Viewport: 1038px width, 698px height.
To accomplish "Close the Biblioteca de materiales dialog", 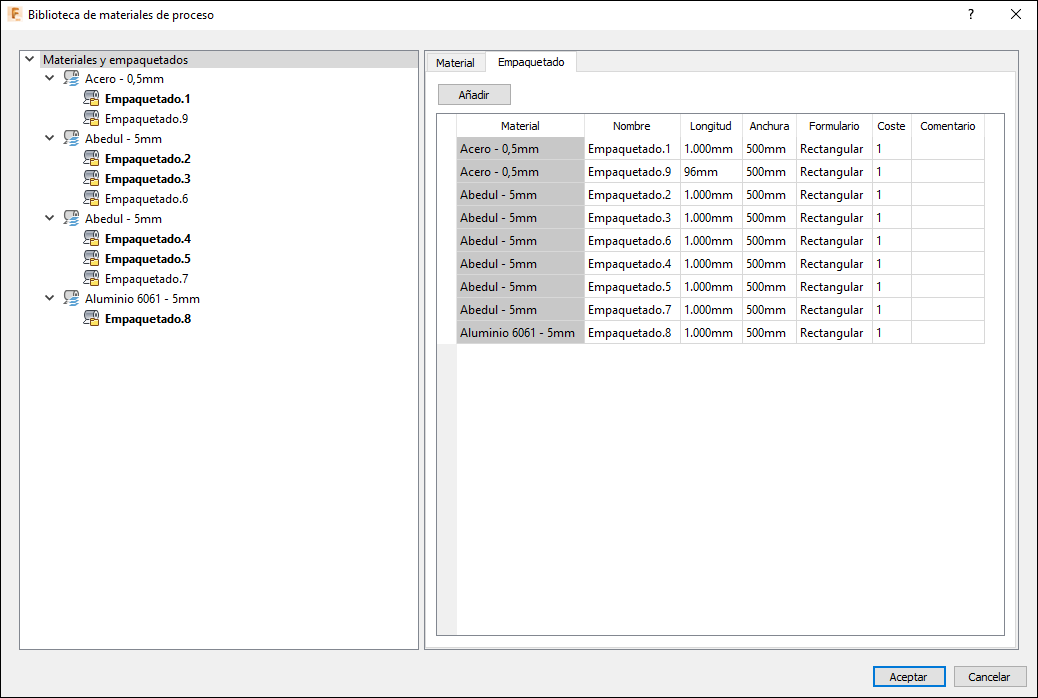I will [x=1015, y=15].
